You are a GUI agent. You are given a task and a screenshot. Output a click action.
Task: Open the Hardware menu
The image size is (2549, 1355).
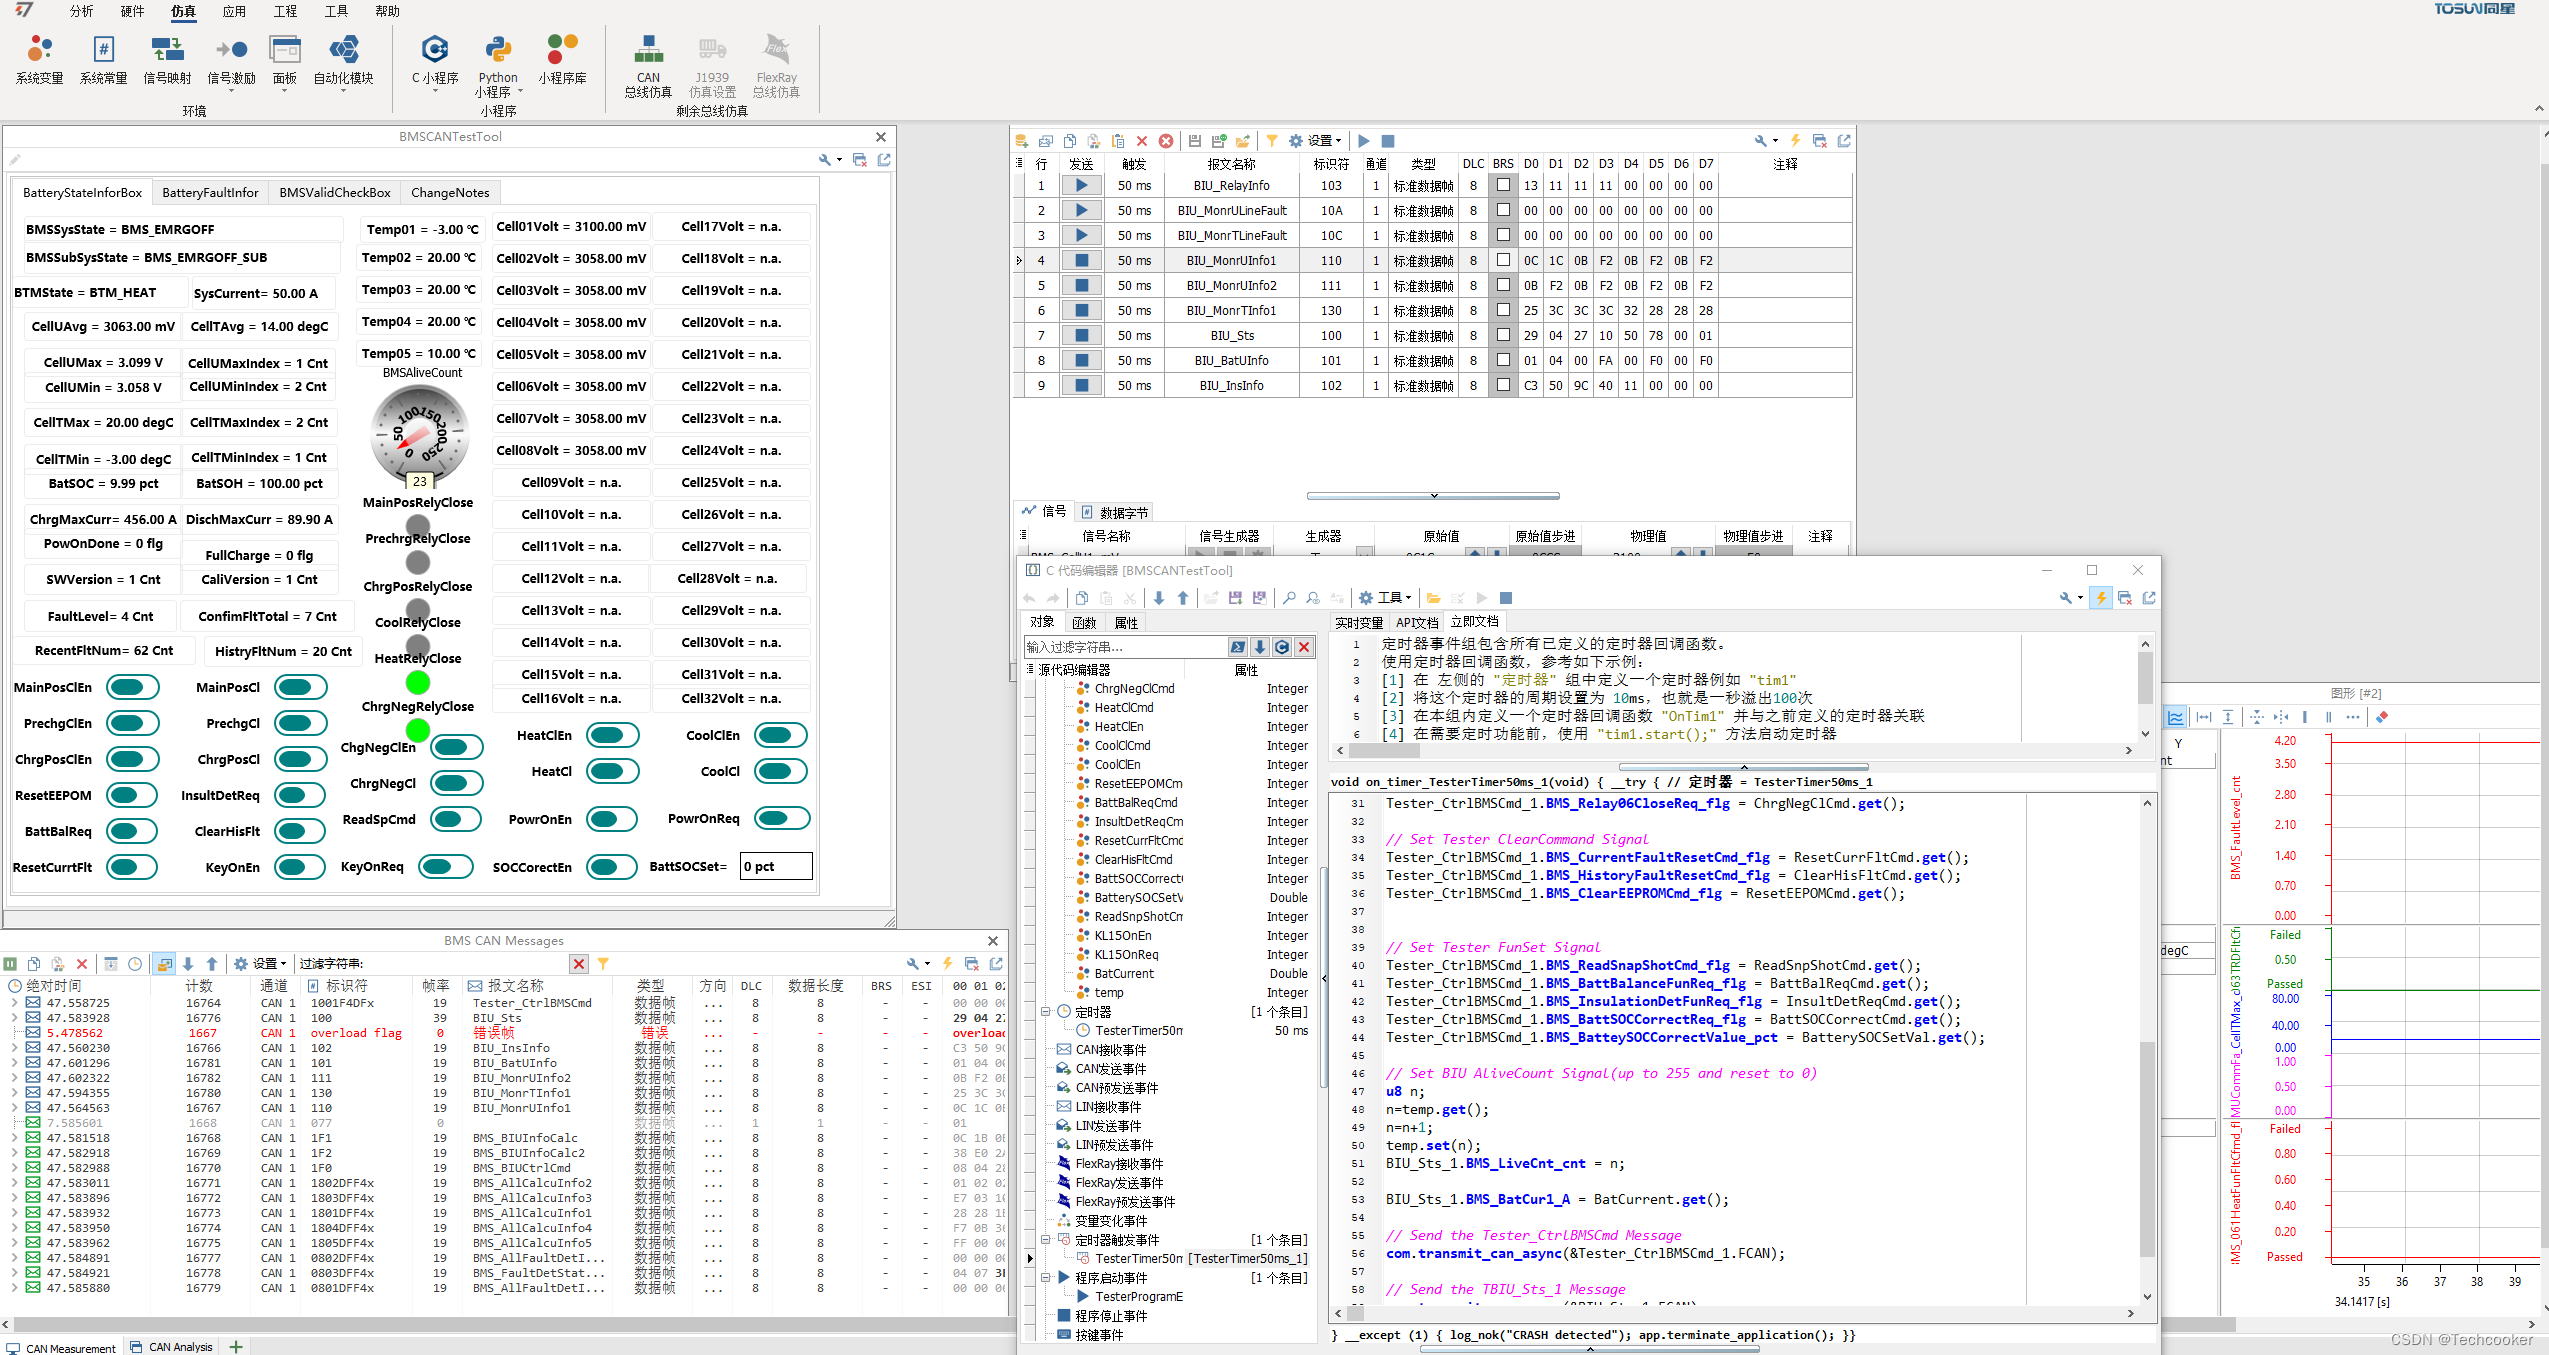click(132, 11)
